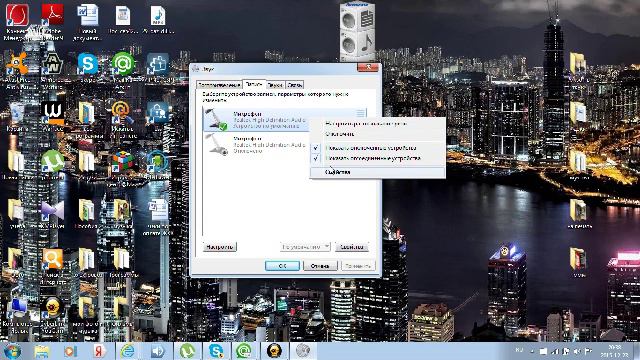Open the Rubik's cube desktop shortcut
The height and width of the screenshot is (360, 640).
(122, 161)
